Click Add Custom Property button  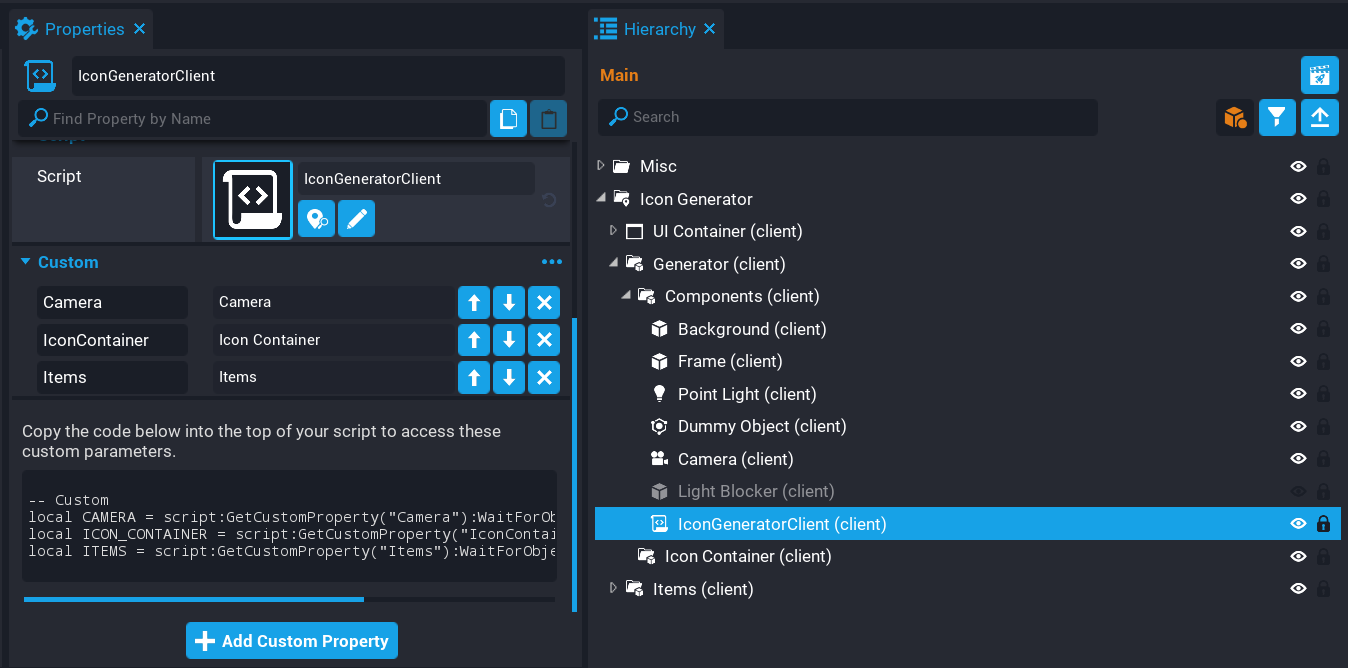pos(292,641)
